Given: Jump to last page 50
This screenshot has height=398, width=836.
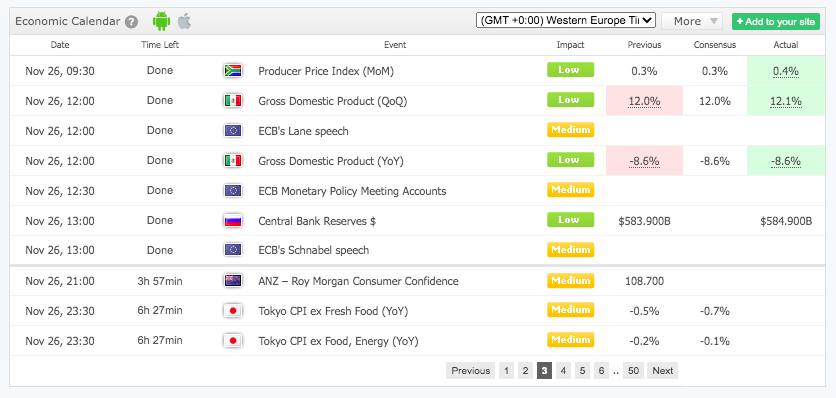Looking at the screenshot, I should point(633,370).
